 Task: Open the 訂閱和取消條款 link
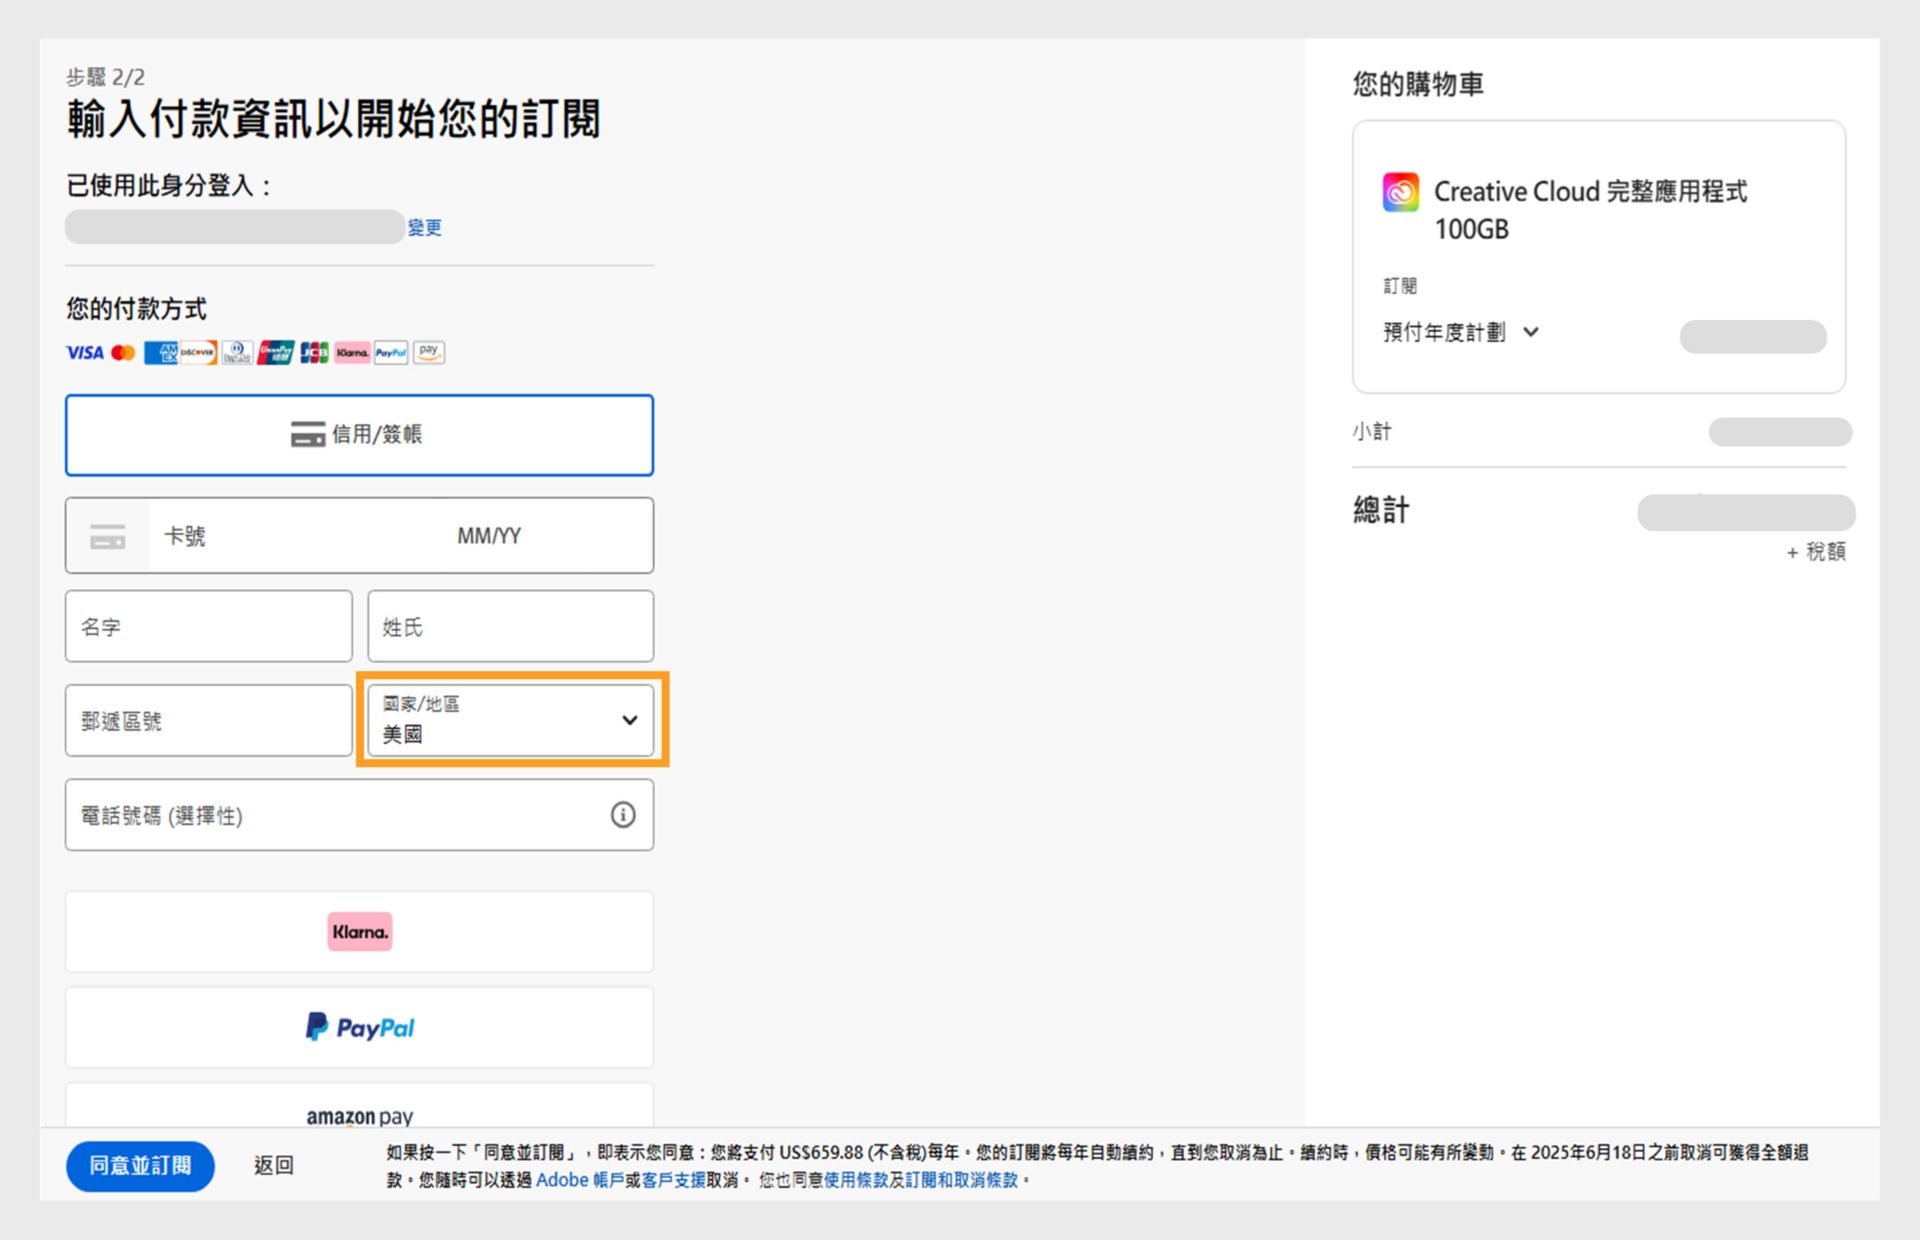(x=961, y=1180)
